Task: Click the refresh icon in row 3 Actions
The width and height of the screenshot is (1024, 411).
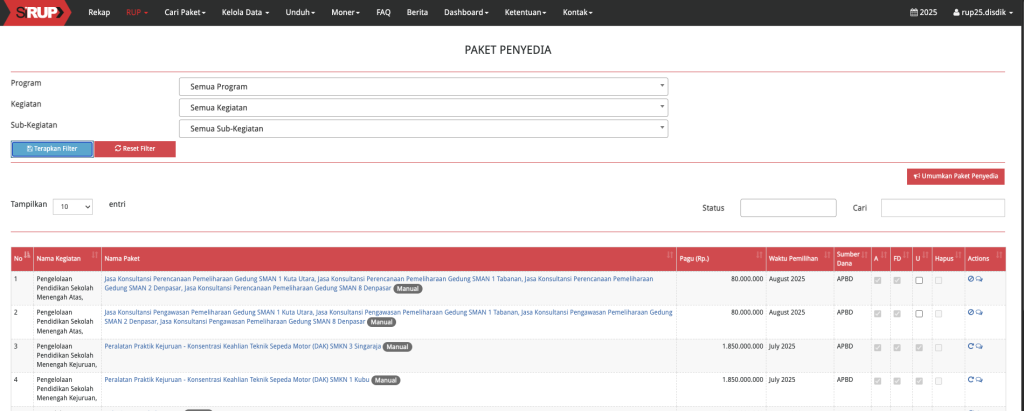Action: [x=970, y=346]
